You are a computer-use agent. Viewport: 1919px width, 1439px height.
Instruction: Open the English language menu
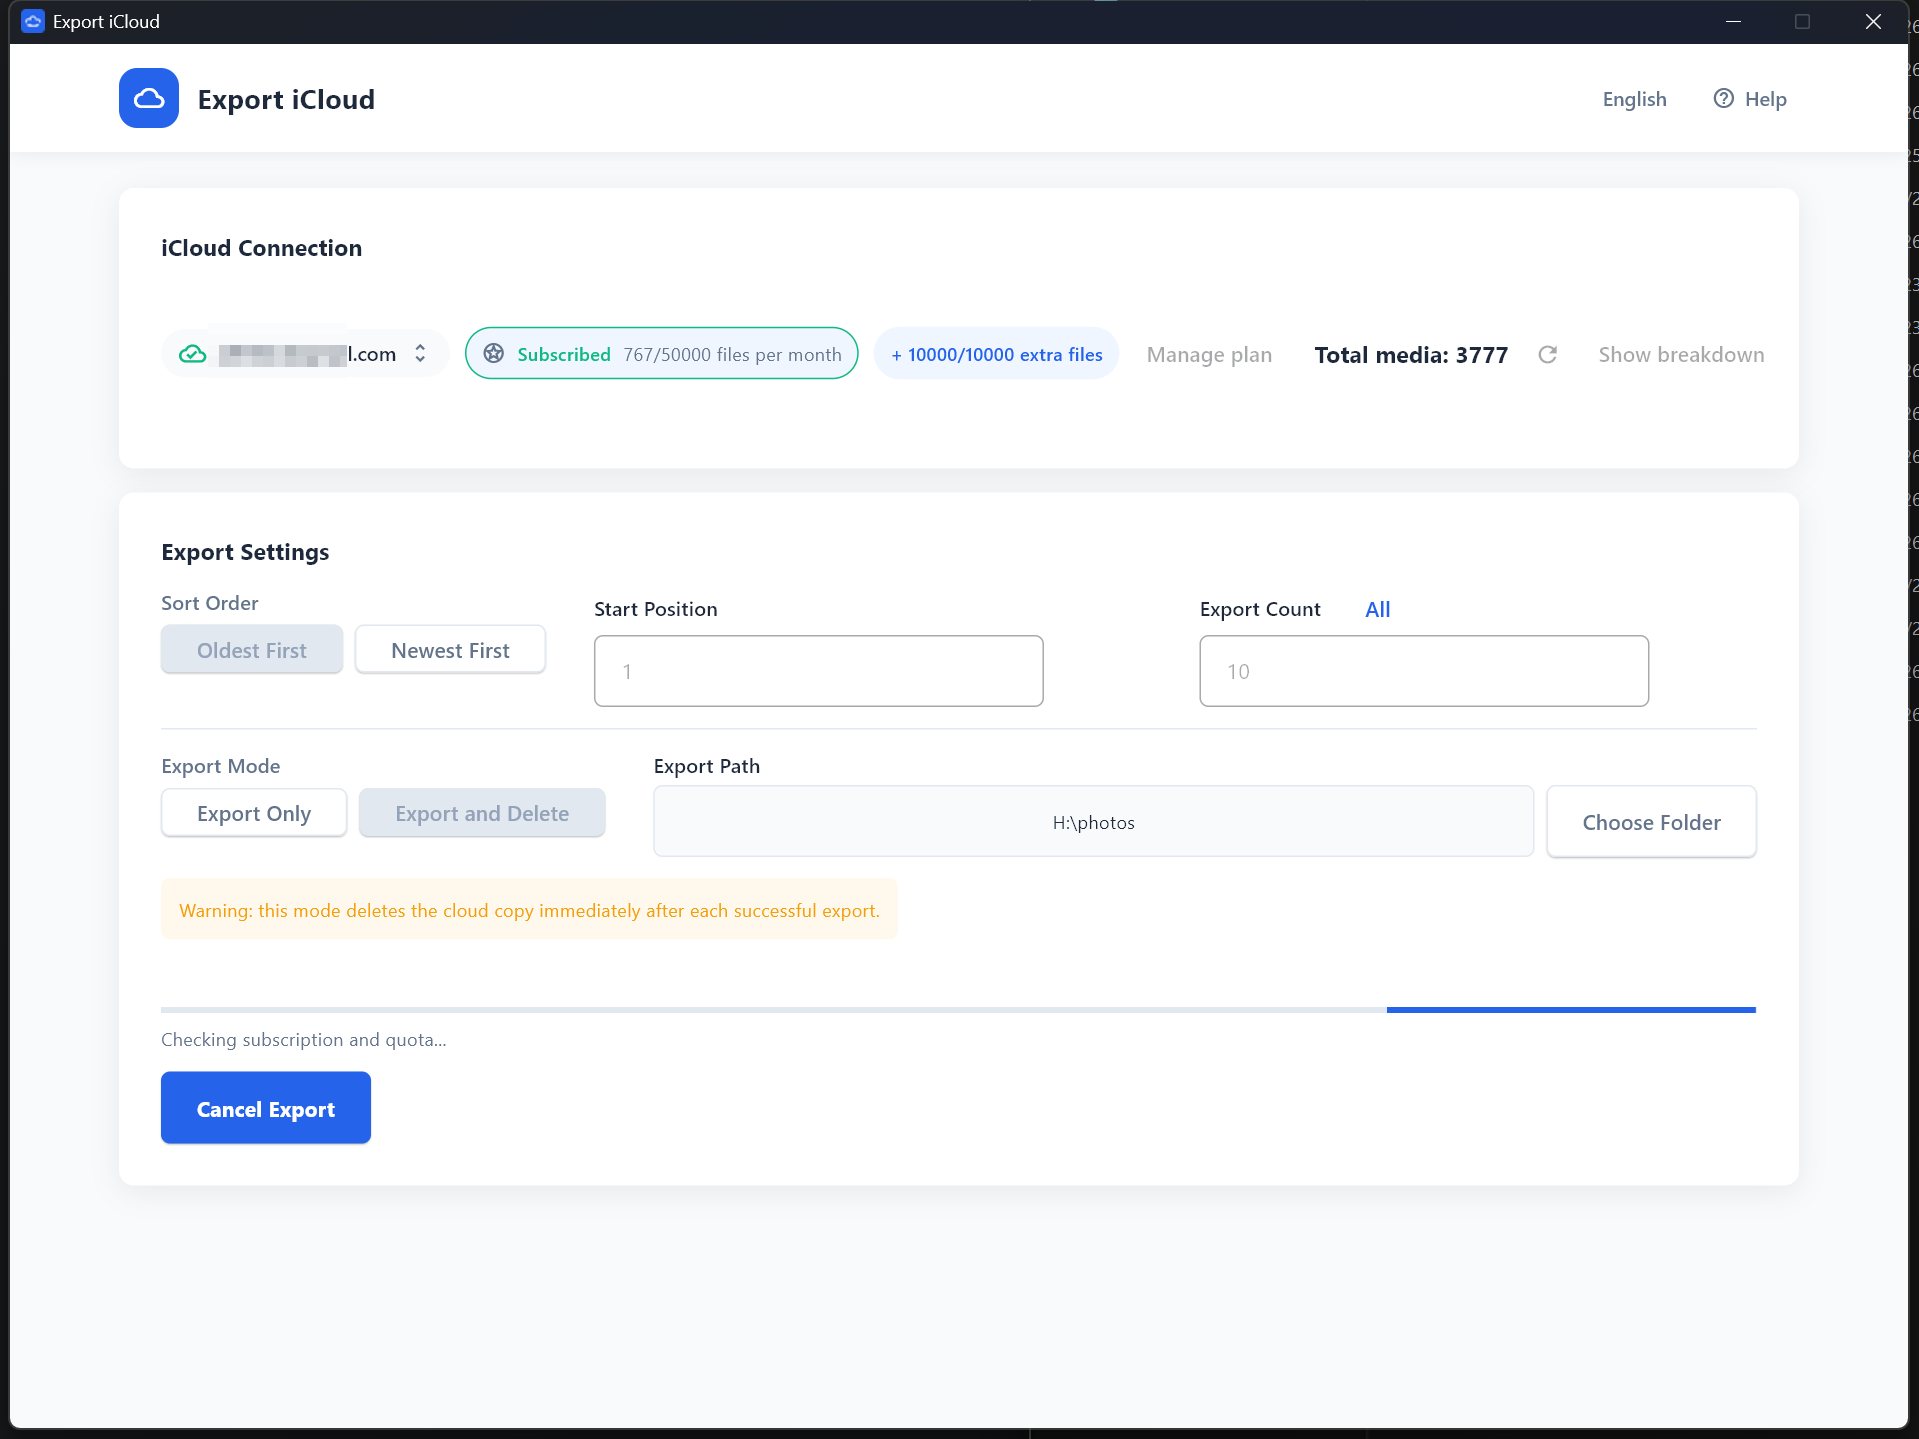click(1633, 98)
